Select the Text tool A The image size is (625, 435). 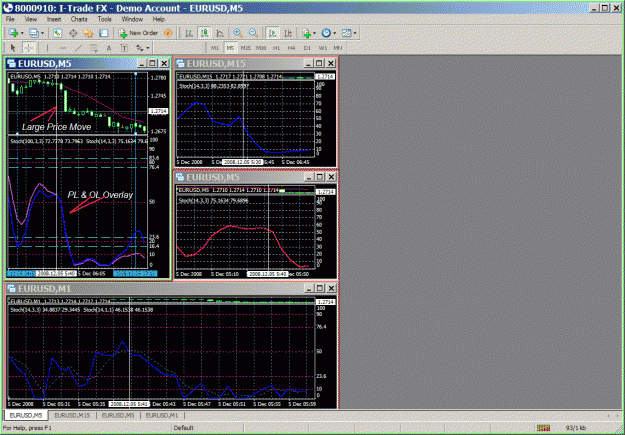109,48
